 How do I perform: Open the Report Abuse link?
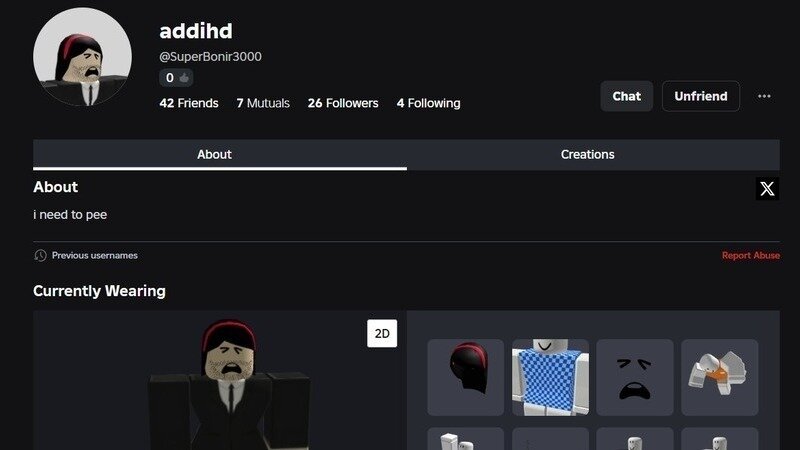click(x=751, y=255)
